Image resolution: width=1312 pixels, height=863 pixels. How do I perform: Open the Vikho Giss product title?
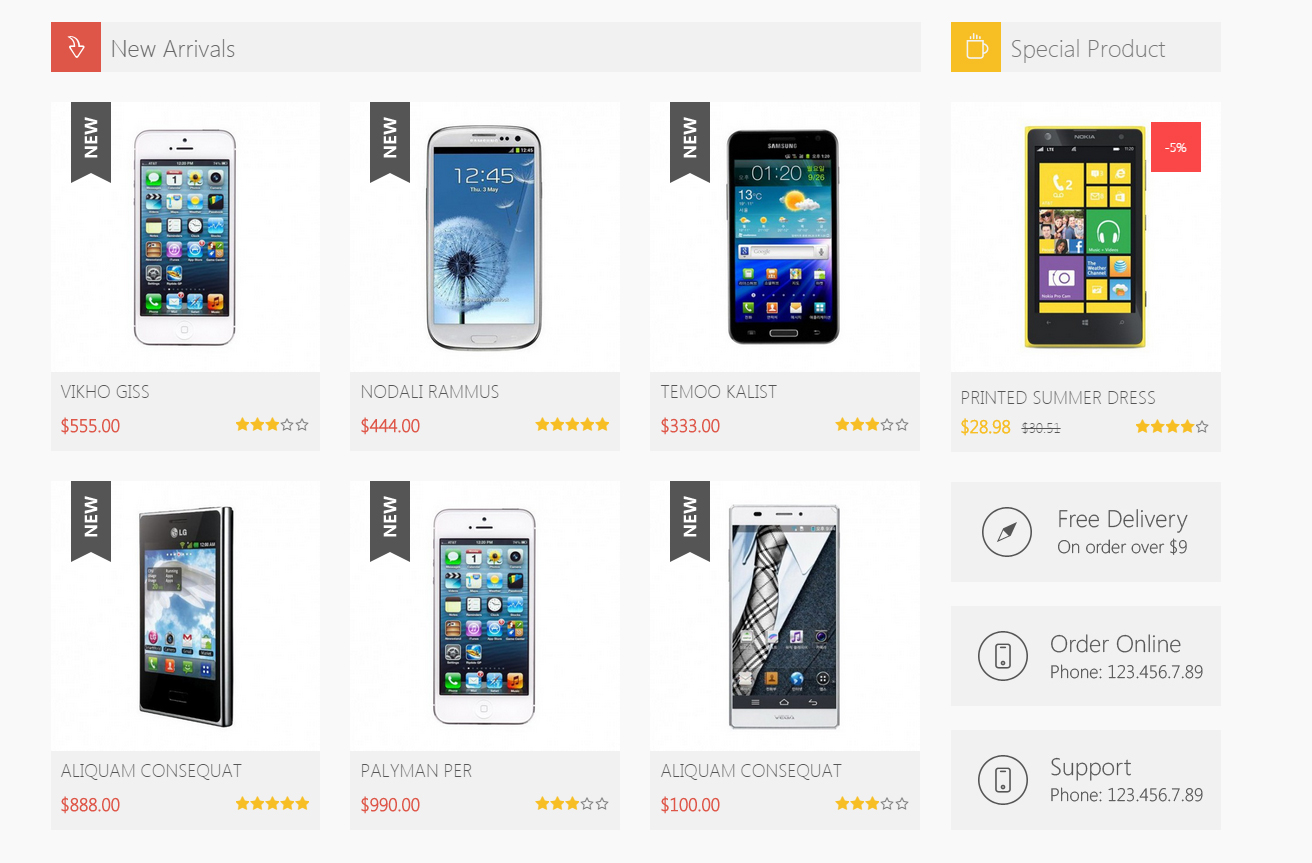[x=105, y=392]
